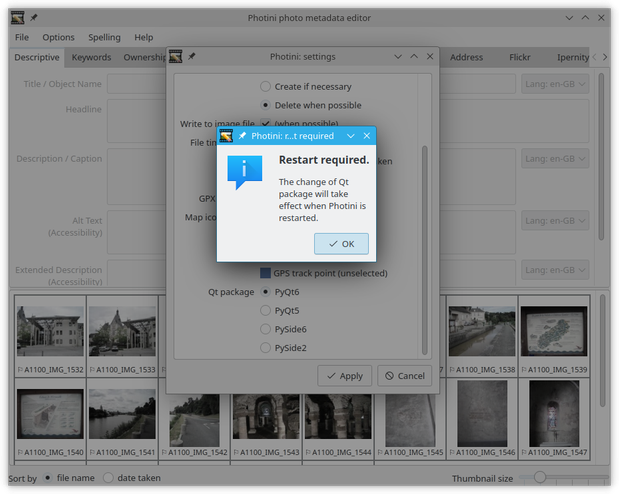
Task: Select the PySide2 Qt package option
Action: tap(265, 347)
